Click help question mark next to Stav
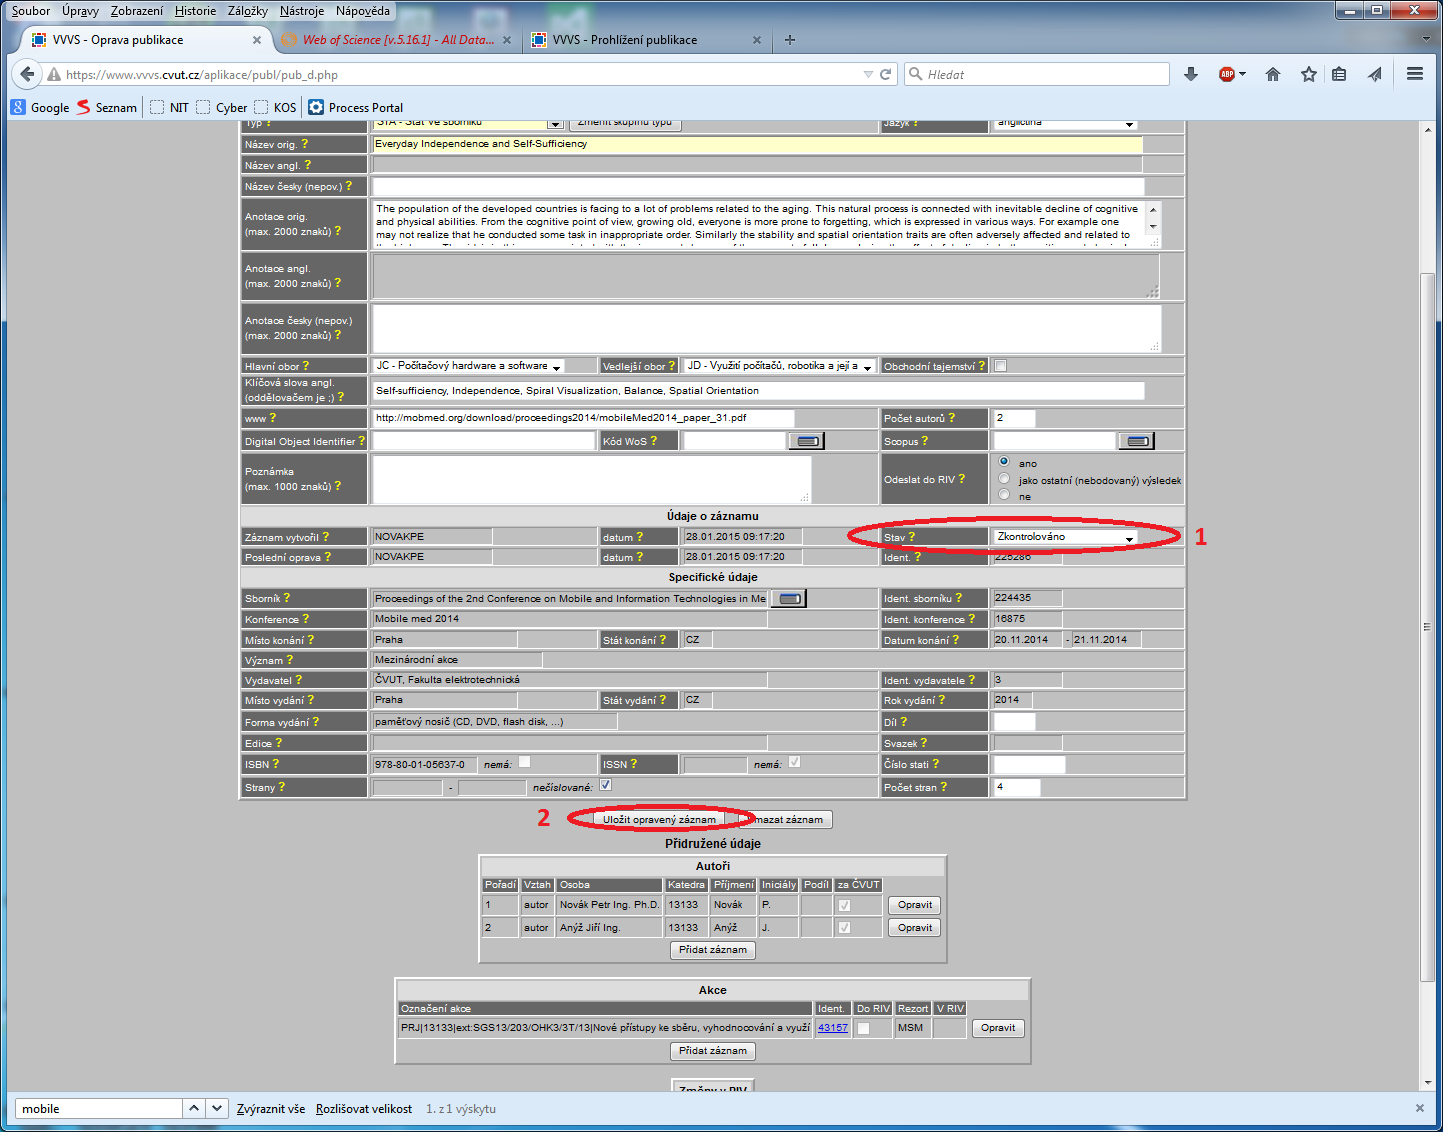This screenshot has width=1443, height=1132. [912, 537]
